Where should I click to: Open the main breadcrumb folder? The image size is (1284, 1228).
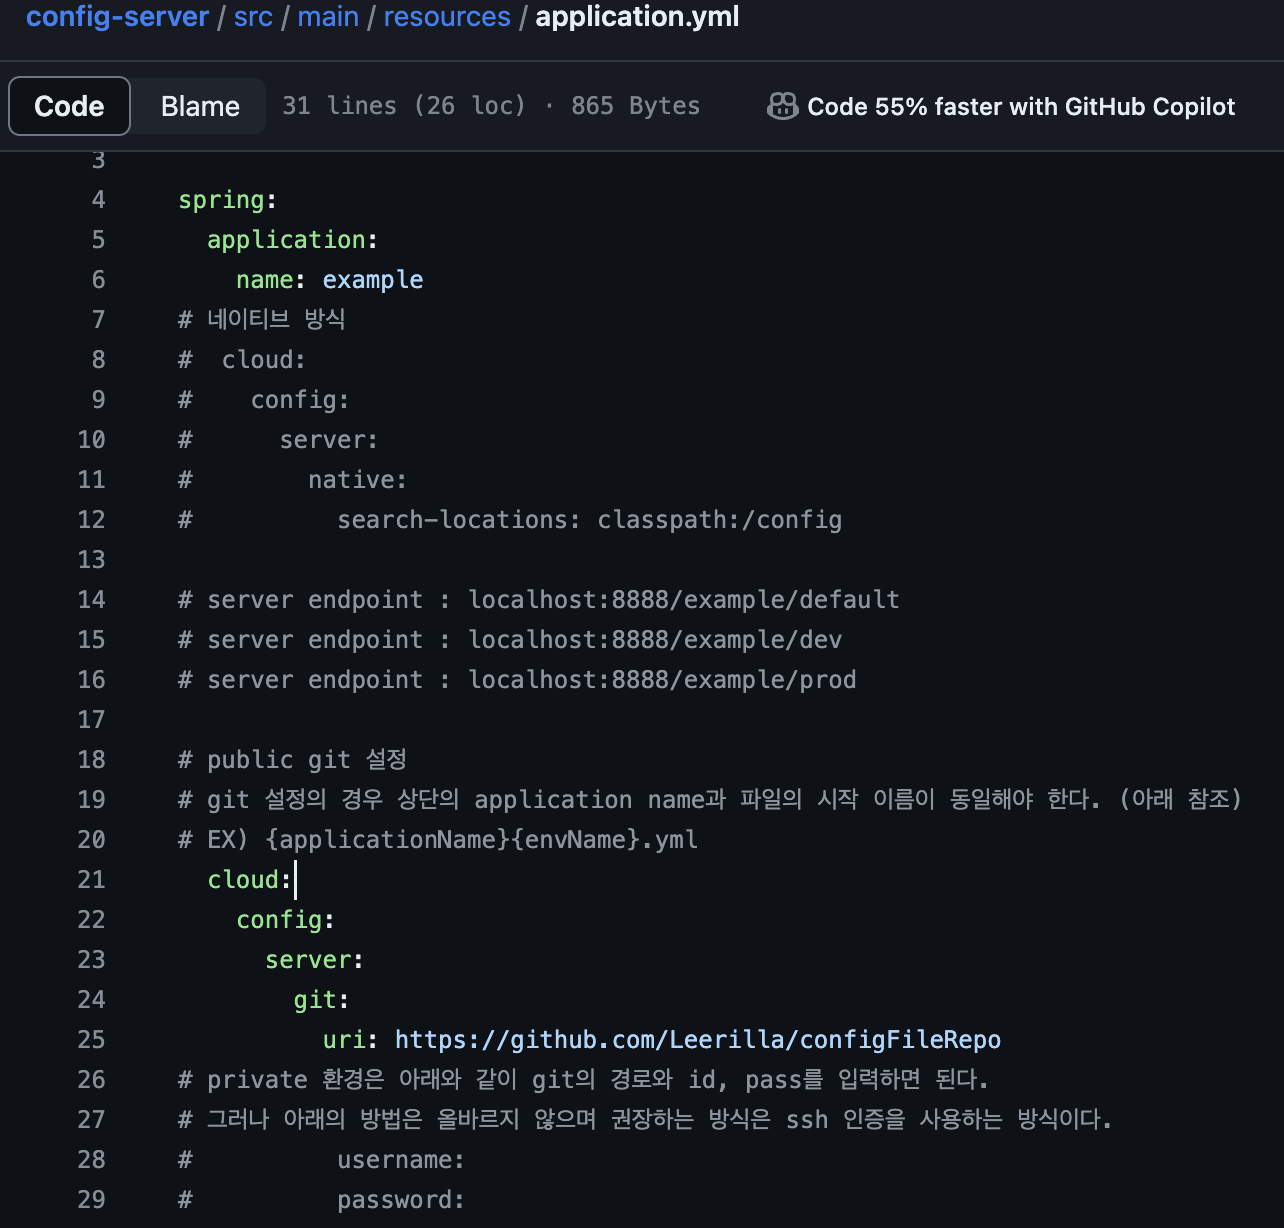coord(328,17)
